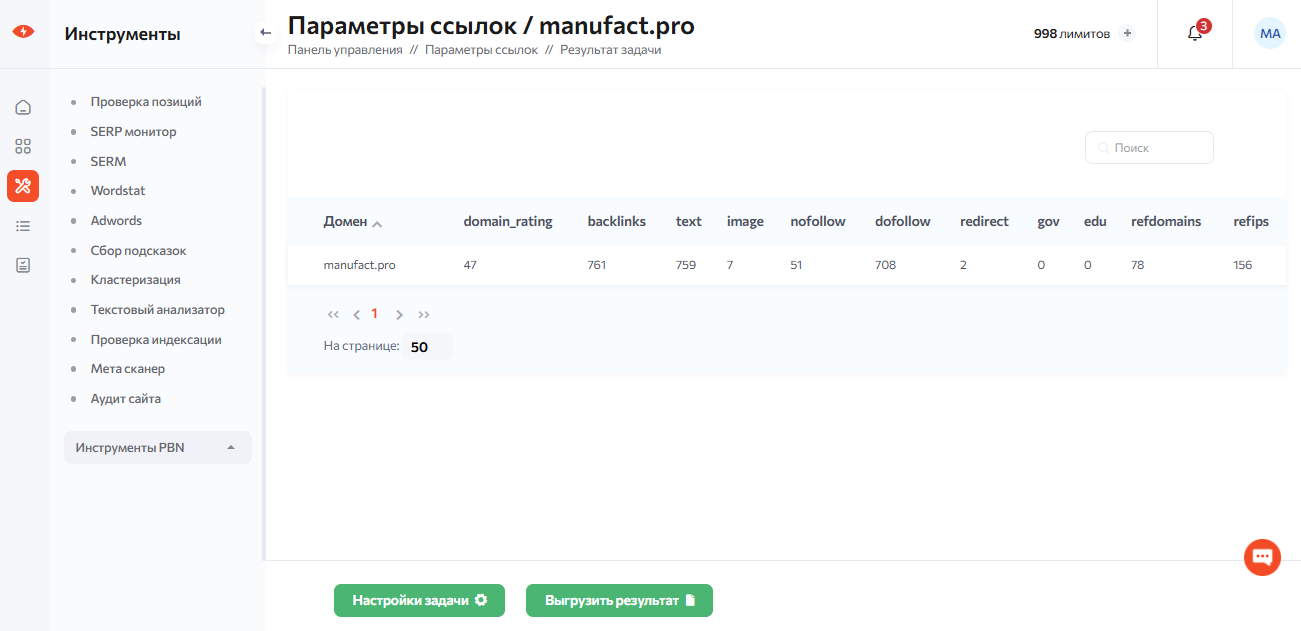The image size is (1301, 631).
Task: Open Панель управления breadcrumb link
Action: (345, 49)
